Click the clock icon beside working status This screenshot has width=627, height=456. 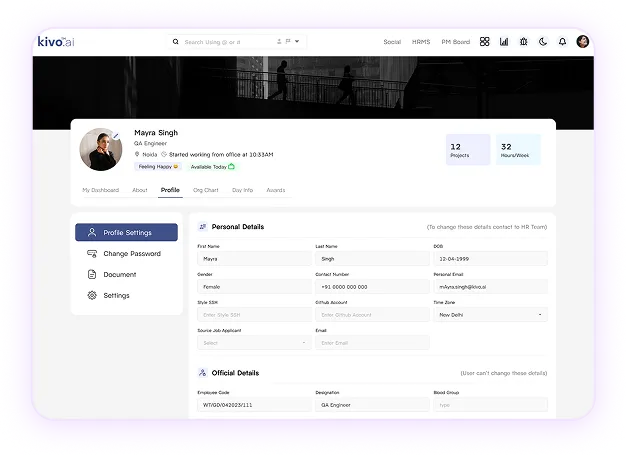[164, 154]
